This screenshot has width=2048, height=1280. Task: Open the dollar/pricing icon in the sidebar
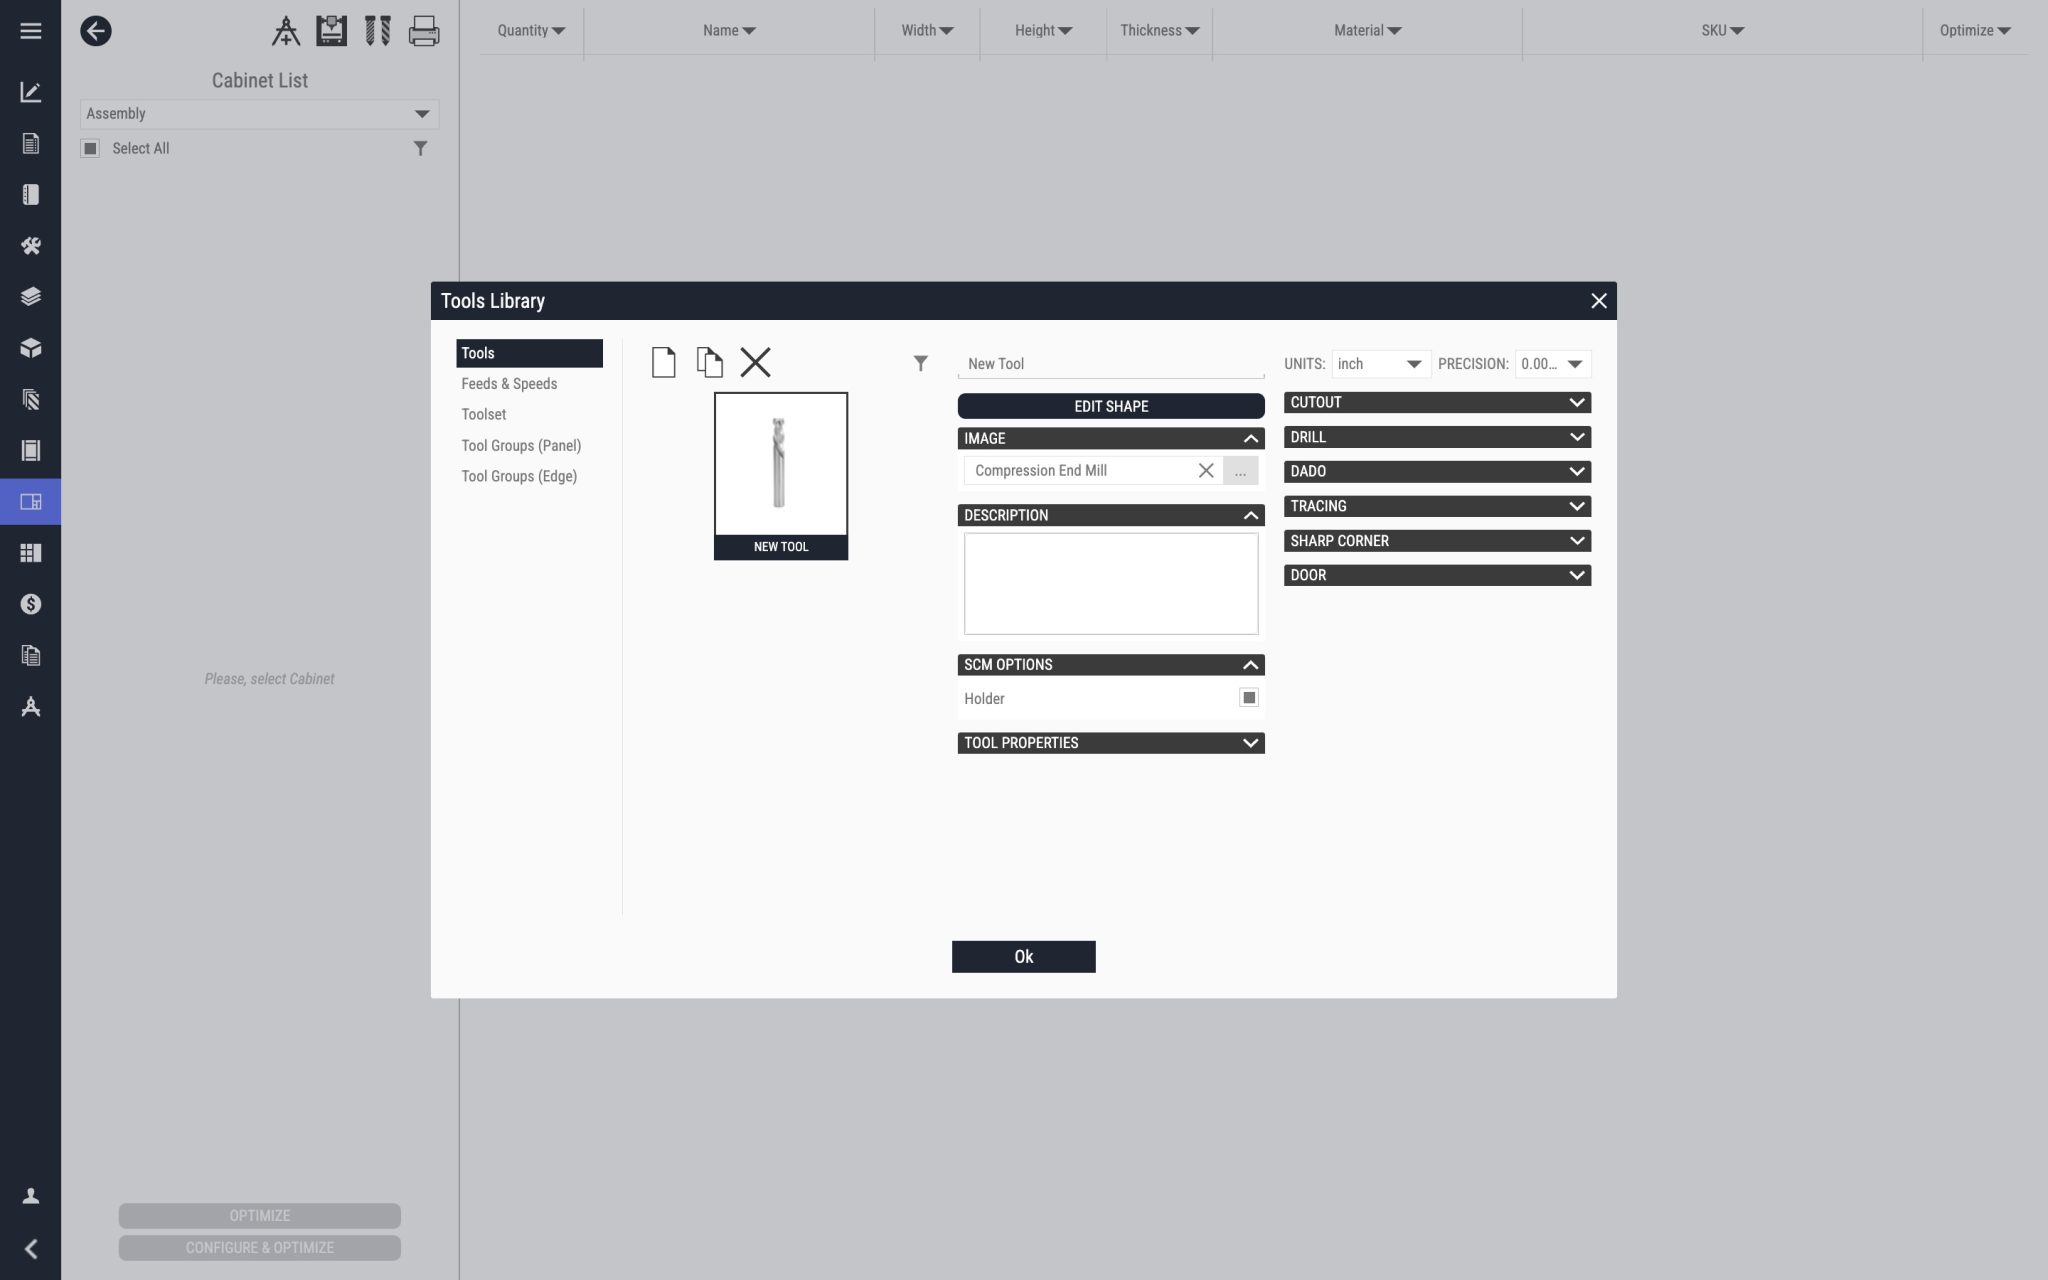(x=30, y=603)
